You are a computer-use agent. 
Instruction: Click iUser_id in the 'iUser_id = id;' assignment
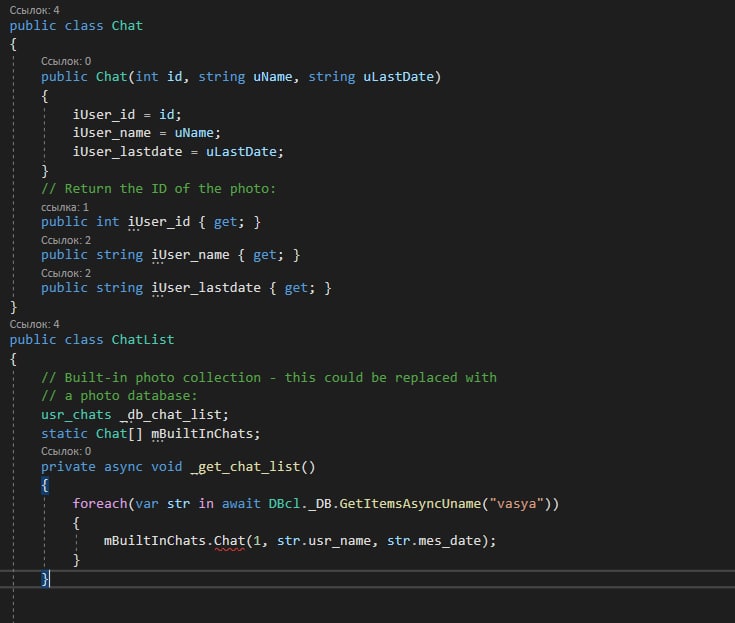pos(104,115)
